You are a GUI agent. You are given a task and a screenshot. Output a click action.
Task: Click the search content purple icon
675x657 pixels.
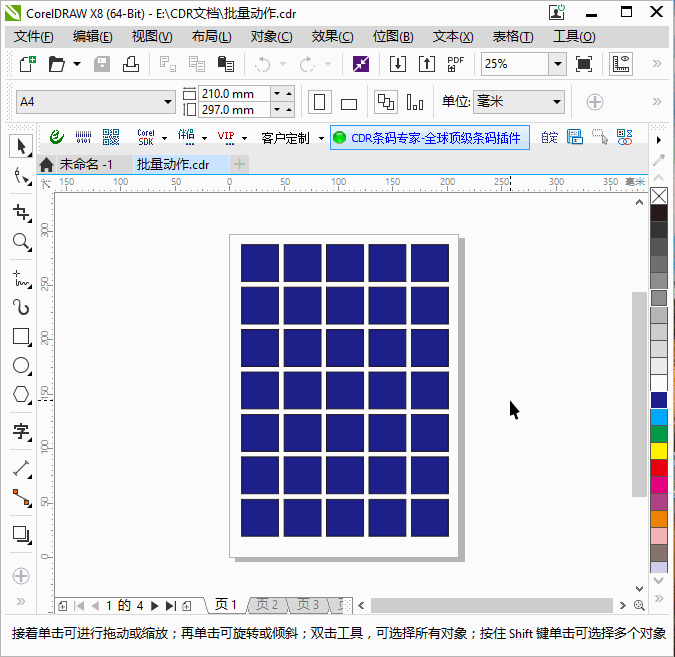(361, 64)
